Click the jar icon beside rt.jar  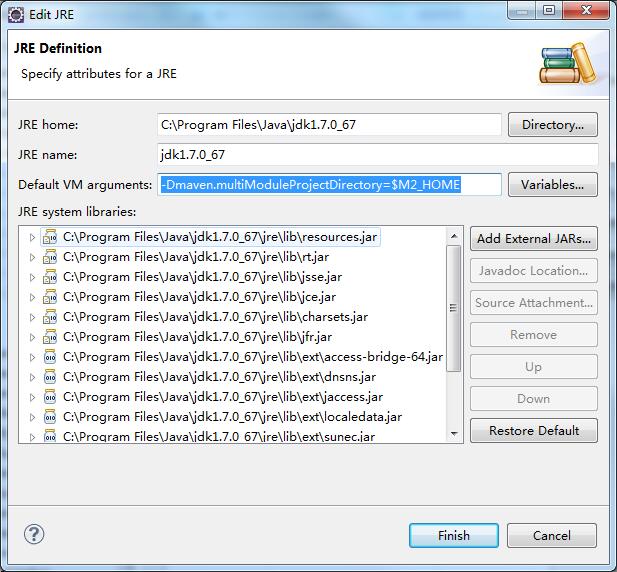50,257
